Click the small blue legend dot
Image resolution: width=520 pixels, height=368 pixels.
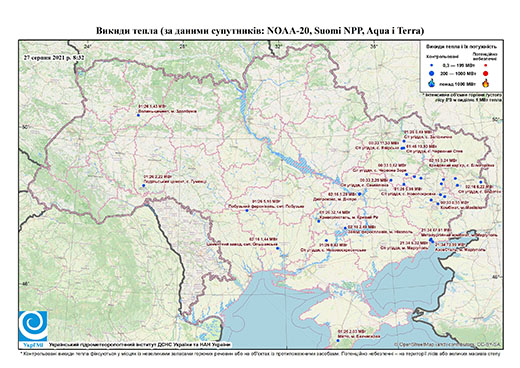click(x=432, y=65)
